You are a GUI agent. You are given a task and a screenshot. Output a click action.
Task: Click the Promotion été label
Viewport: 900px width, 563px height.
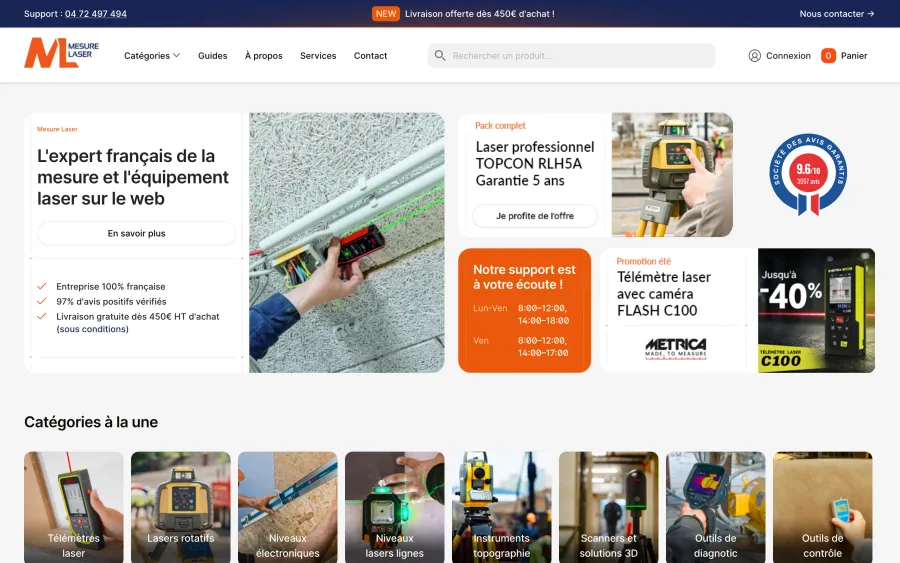tap(643, 261)
